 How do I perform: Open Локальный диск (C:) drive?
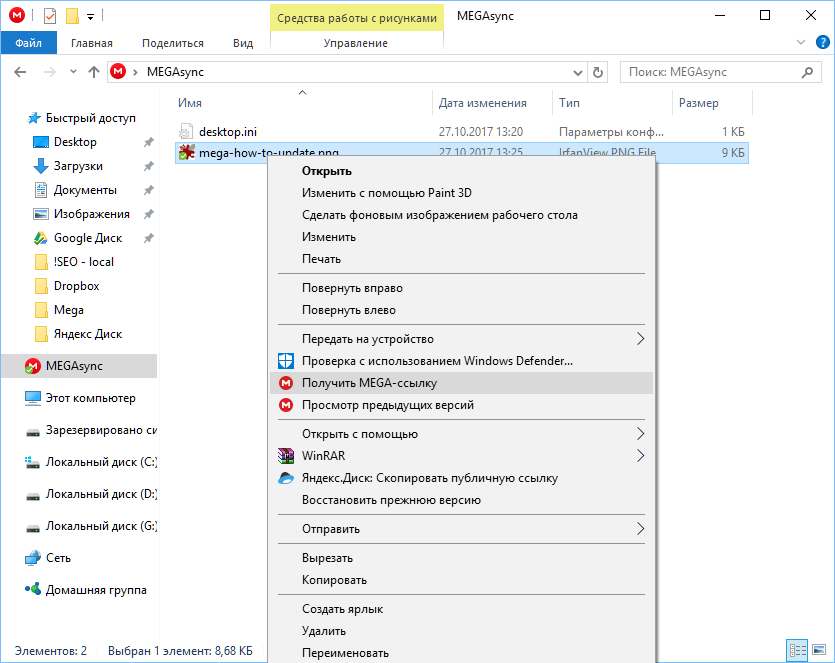(101, 462)
